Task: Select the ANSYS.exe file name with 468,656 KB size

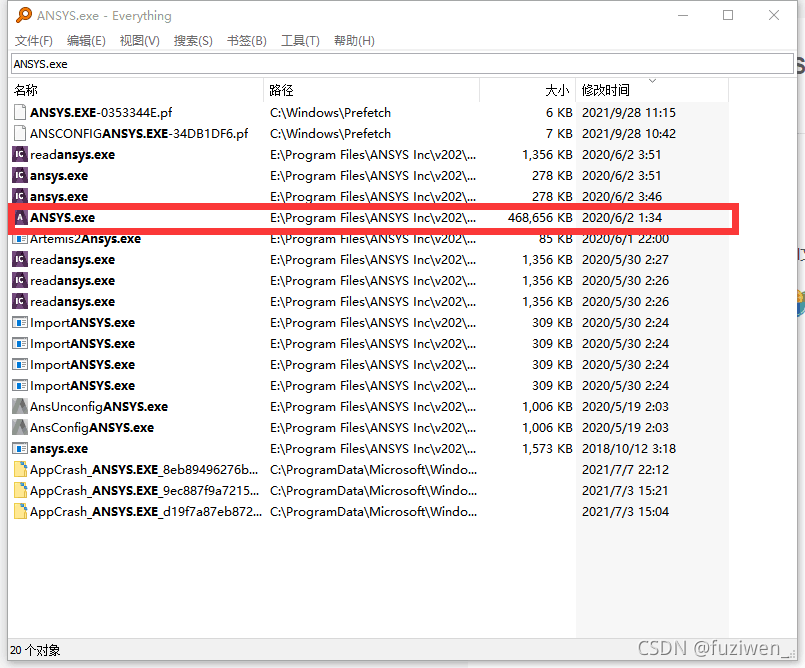Action: [63, 217]
